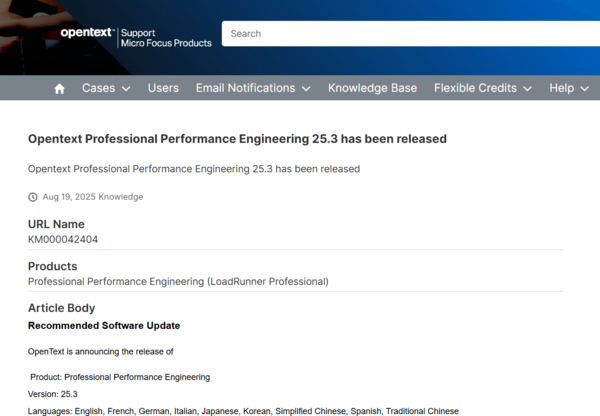Expand the Email Notifications dropdown
The height and width of the screenshot is (416, 600).
point(253,88)
